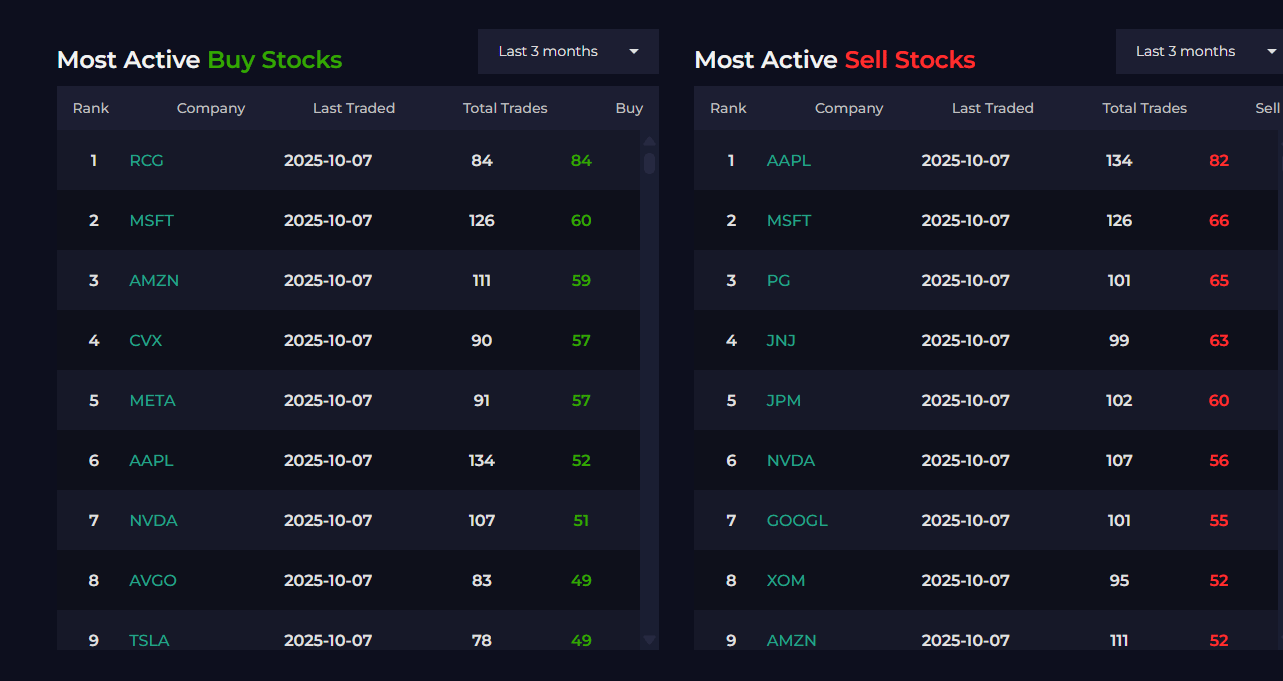Click the Sell column header

pyautogui.click(x=1267, y=108)
